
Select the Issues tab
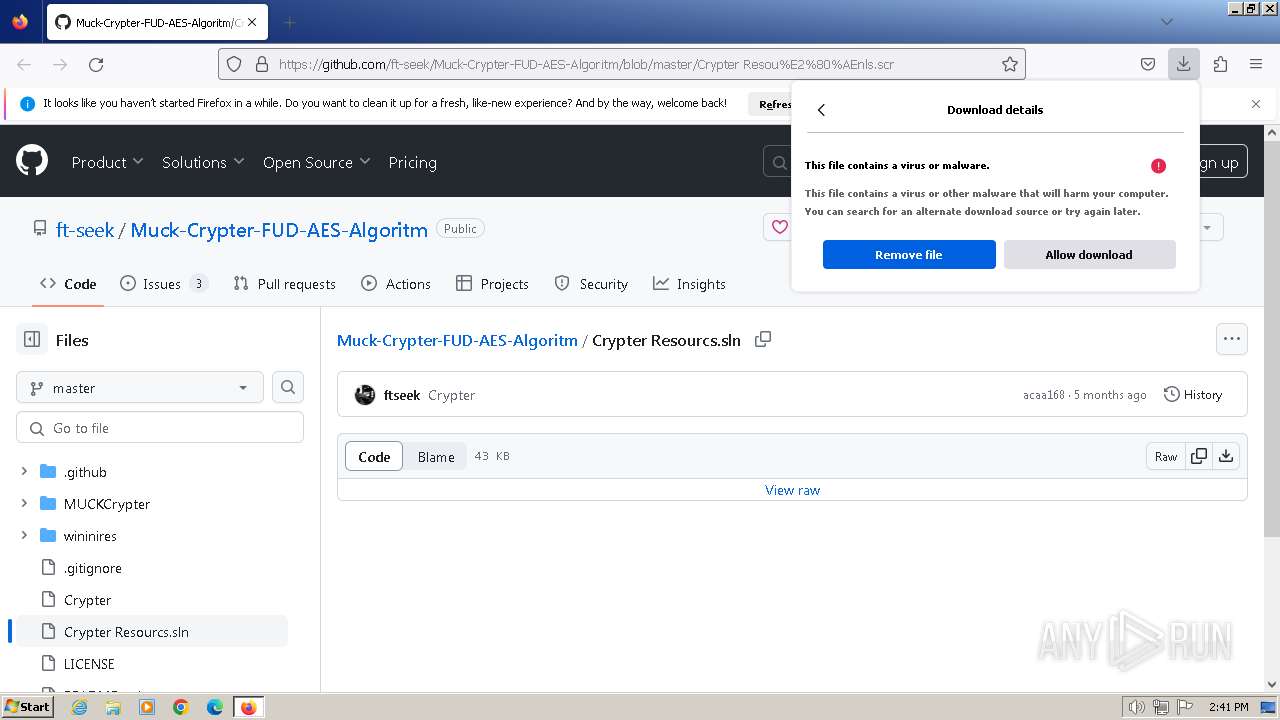click(x=163, y=284)
